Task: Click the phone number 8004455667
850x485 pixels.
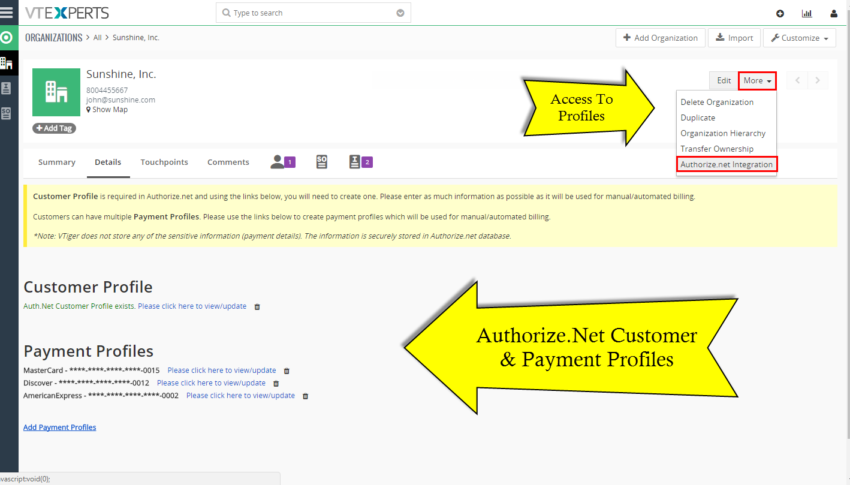Action: (107, 90)
